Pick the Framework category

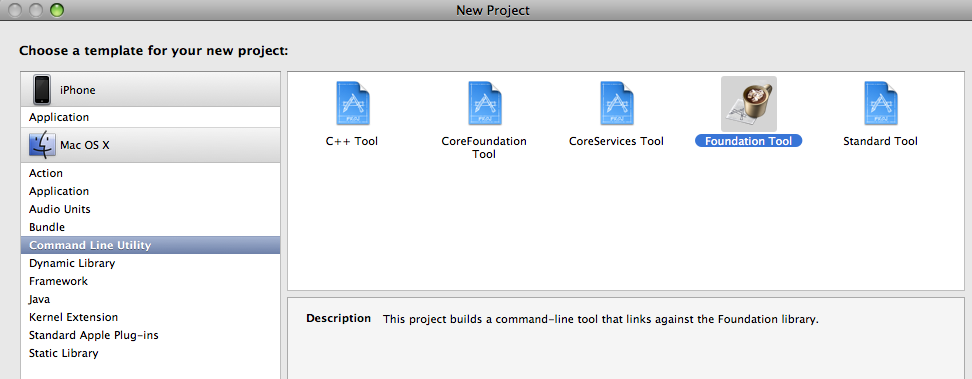151,282
